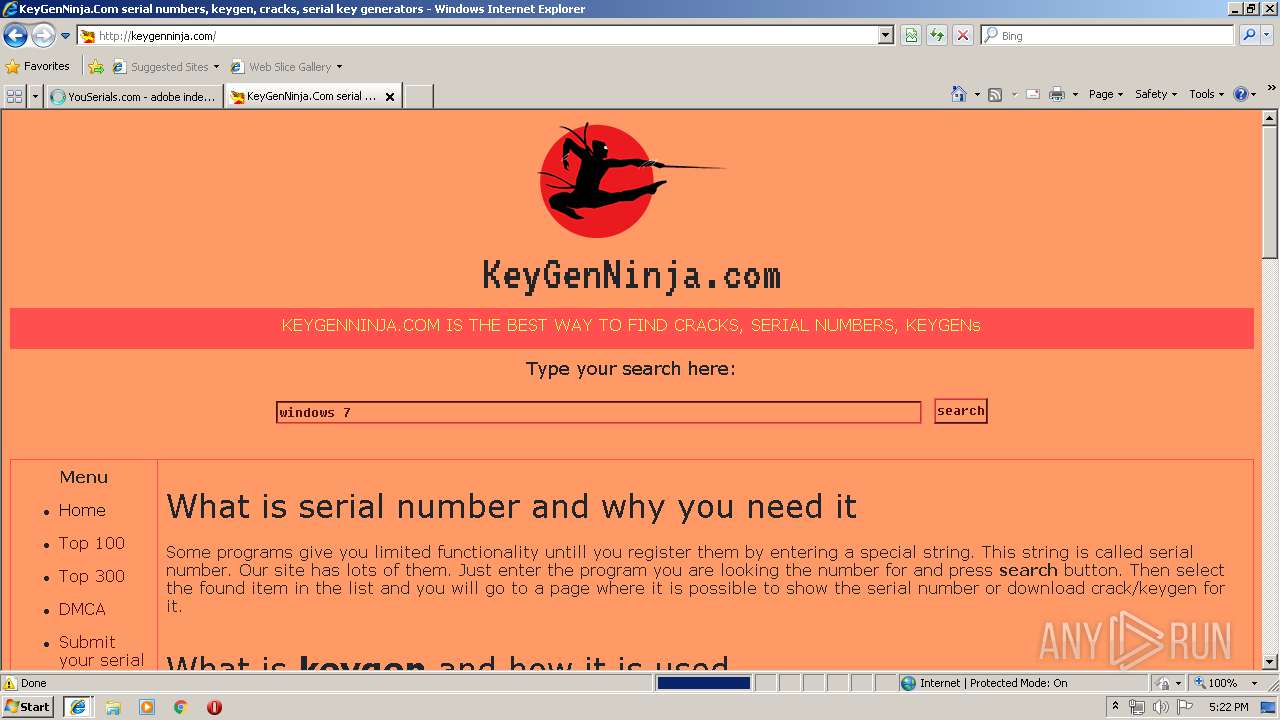This screenshot has height=720, width=1280.
Task: Open Submit your serial link
Action: (x=101, y=651)
